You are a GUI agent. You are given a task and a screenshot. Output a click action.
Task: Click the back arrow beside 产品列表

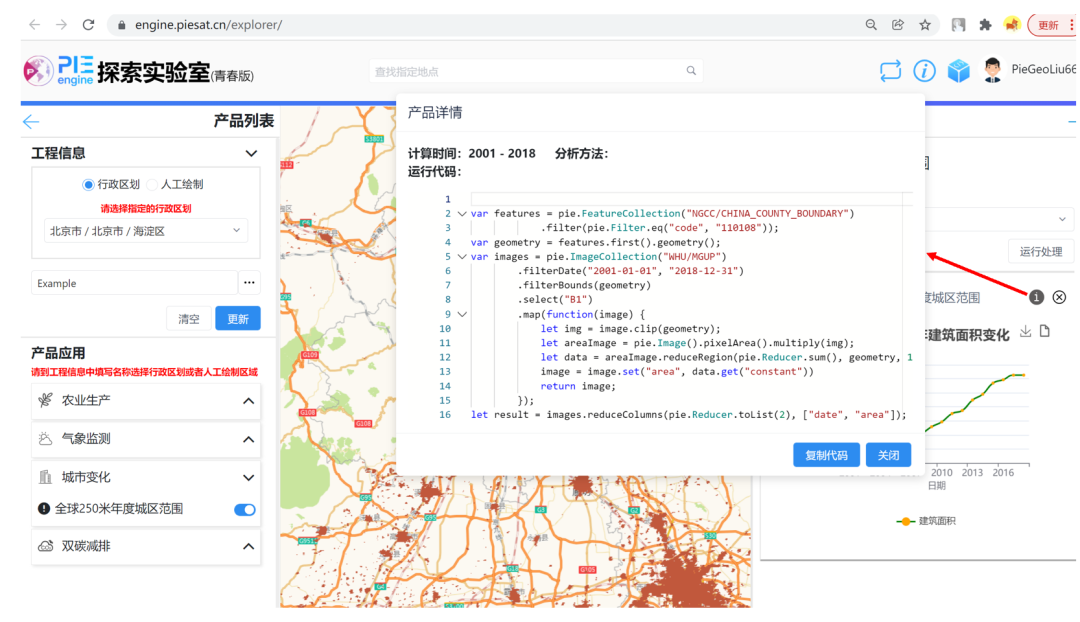pyautogui.click(x=31, y=122)
